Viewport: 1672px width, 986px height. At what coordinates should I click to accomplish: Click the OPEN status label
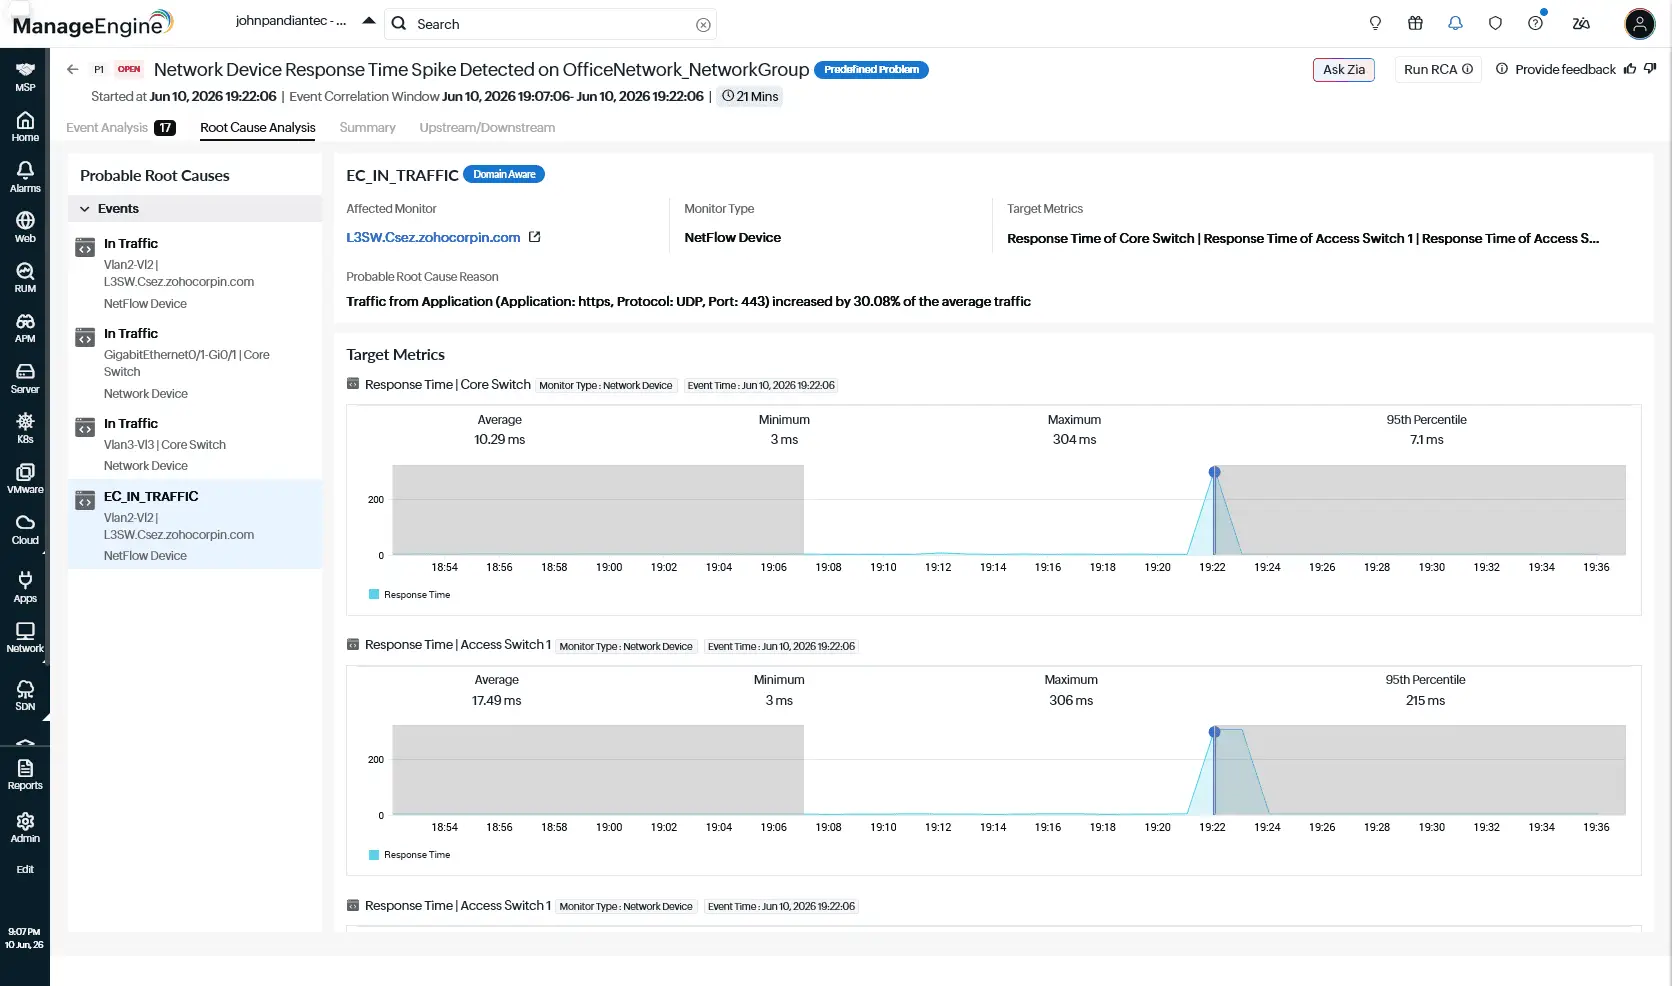129,69
